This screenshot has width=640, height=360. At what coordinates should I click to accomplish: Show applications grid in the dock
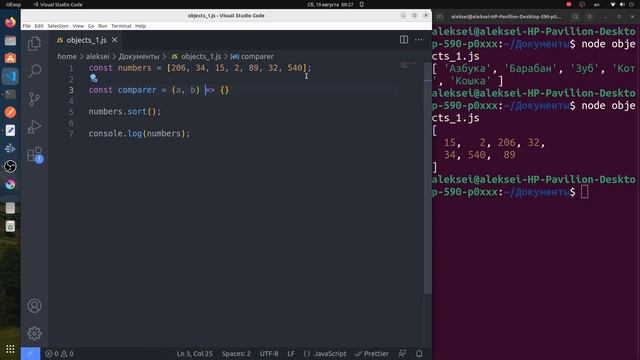(x=10, y=349)
